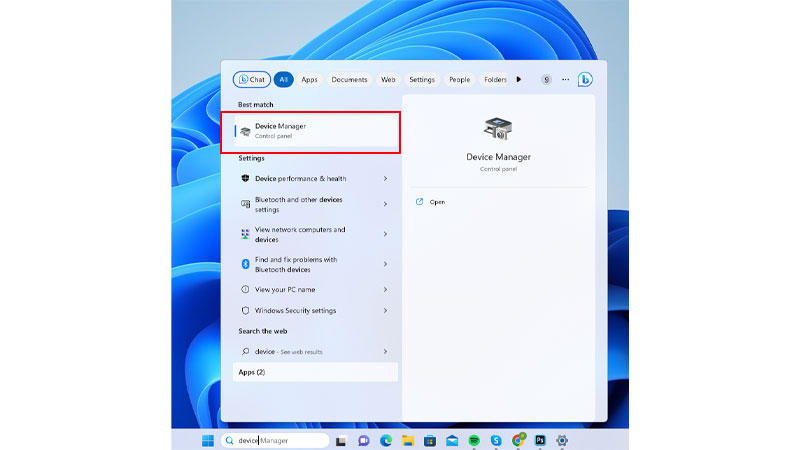Open Task View from the taskbar
Viewport: 800px width, 450px height.
tap(341, 440)
